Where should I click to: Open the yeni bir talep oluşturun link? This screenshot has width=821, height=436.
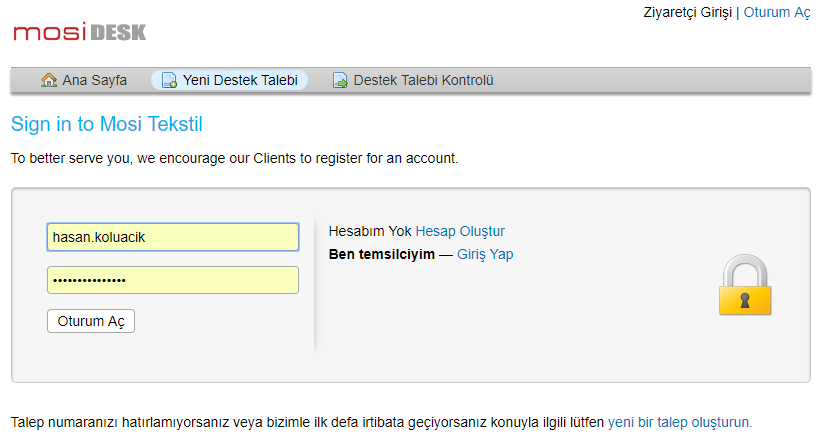680,422
